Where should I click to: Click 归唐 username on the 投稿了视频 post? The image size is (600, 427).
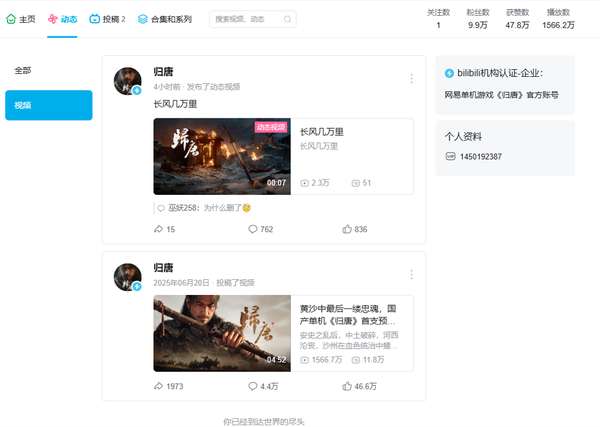163,268
